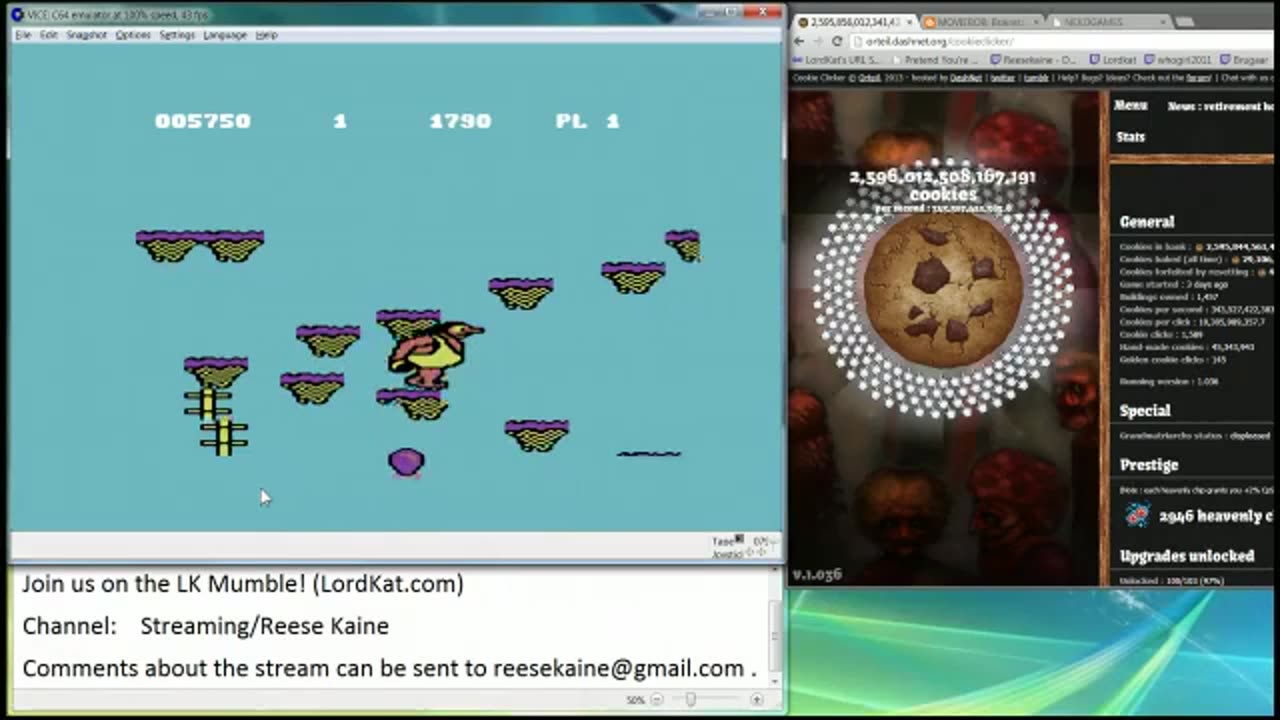Click the VICE title bar app icon
Screen dimensions: 1280x720
[x=18, y=13]
